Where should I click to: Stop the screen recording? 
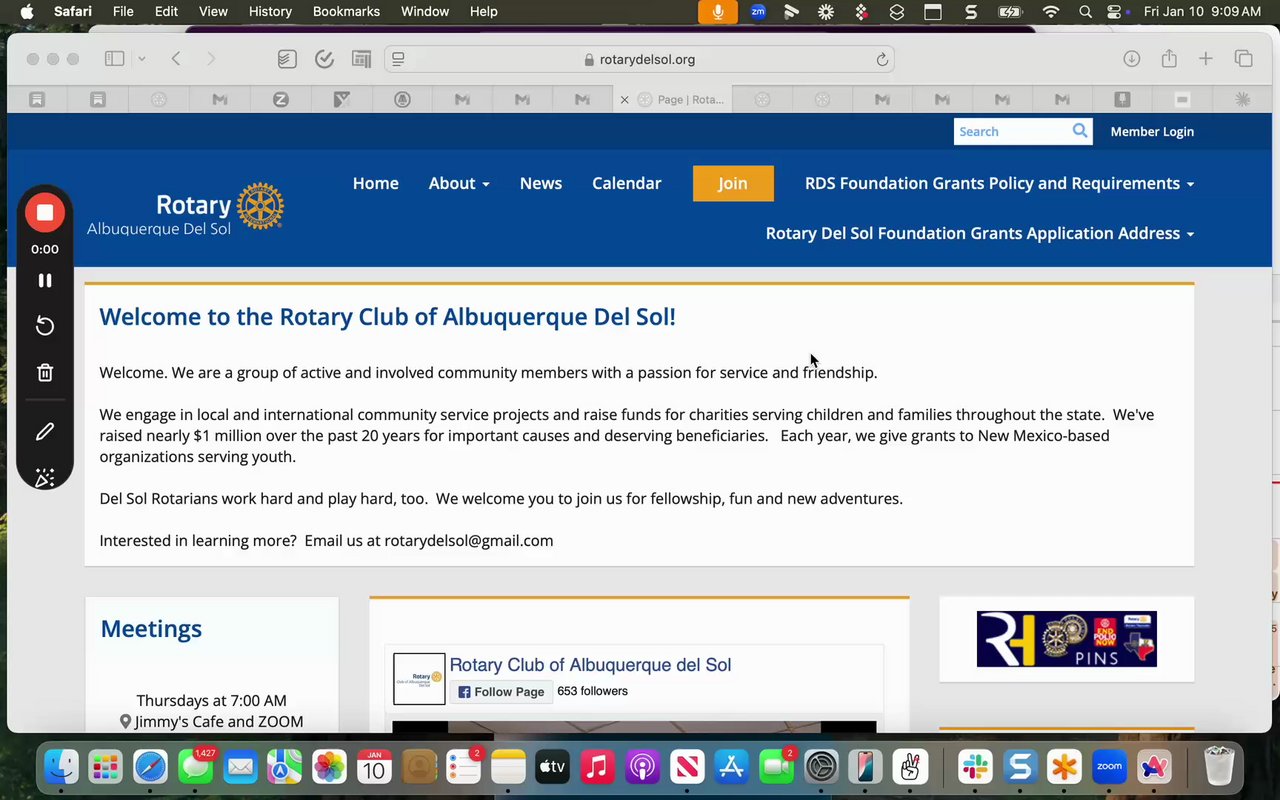(45, 212)
